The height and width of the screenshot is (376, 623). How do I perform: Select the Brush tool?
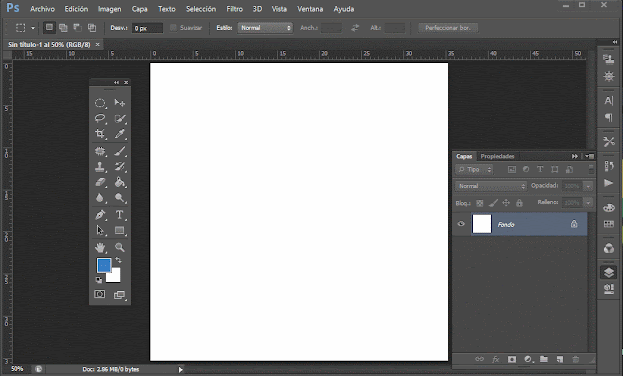click(x=120, y=151)
